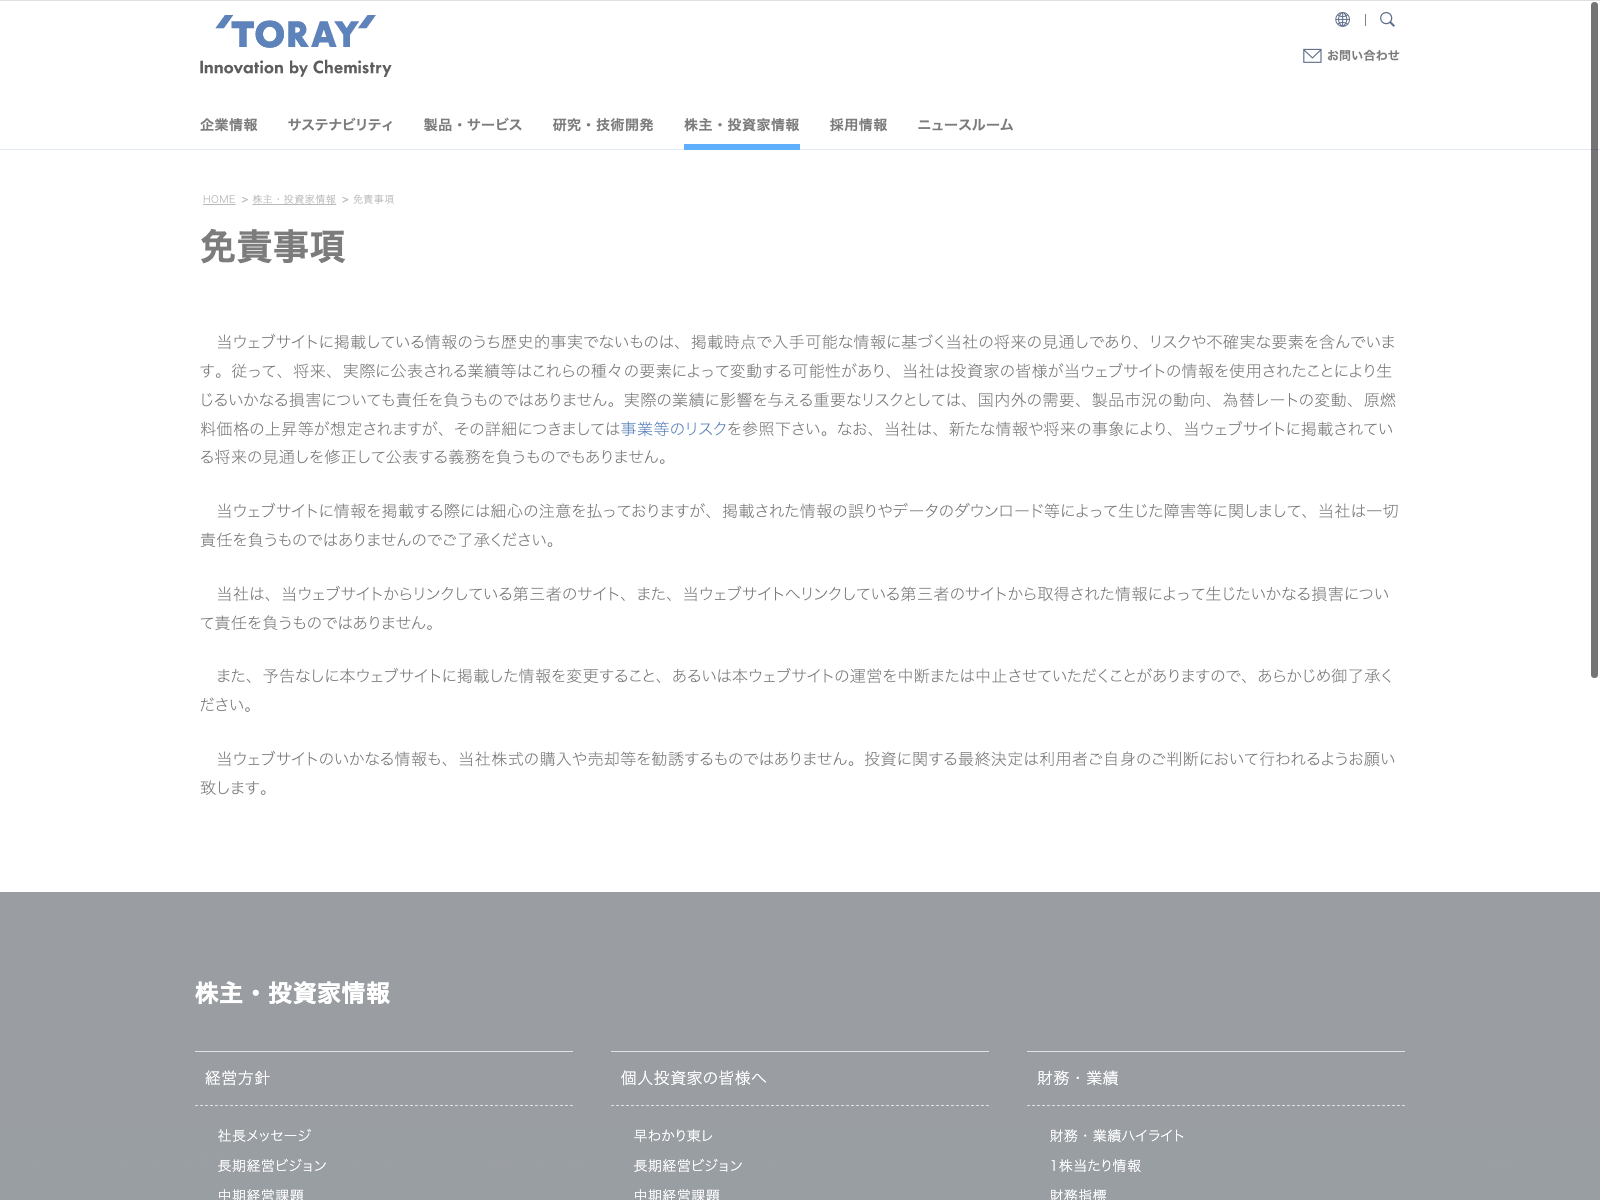Screen dimensions: 1600x1200
Task: Click the page vertical scrollbar
Action: (x=1594, y=340)
